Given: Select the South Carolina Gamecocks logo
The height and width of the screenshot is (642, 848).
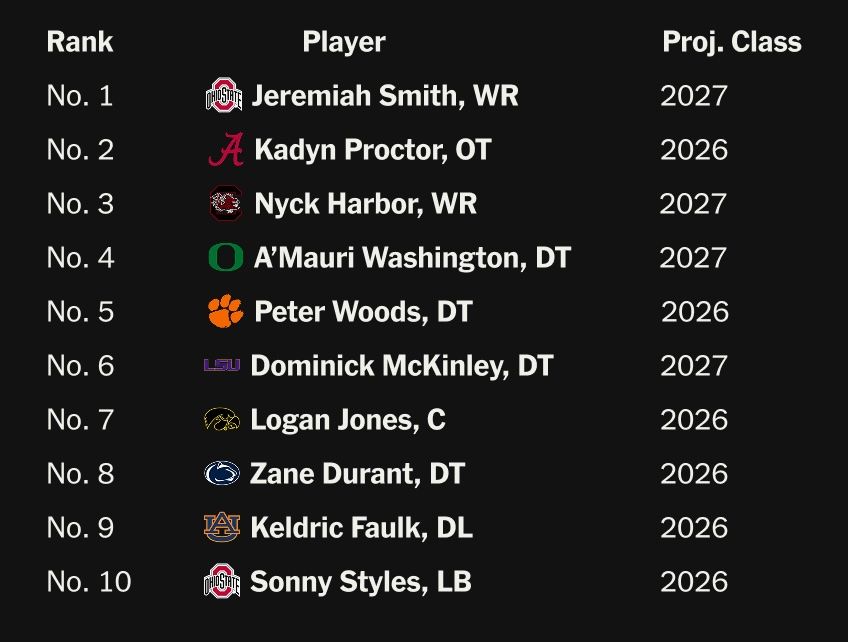Looking at the screenshot, I should (x=226, y=204).
